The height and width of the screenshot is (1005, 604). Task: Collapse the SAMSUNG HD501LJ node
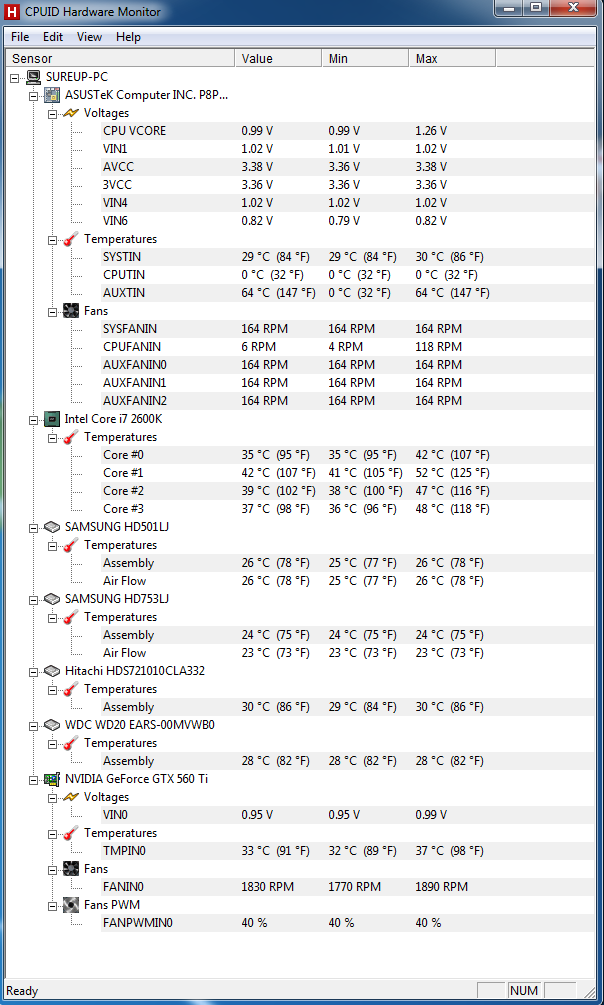33,527
